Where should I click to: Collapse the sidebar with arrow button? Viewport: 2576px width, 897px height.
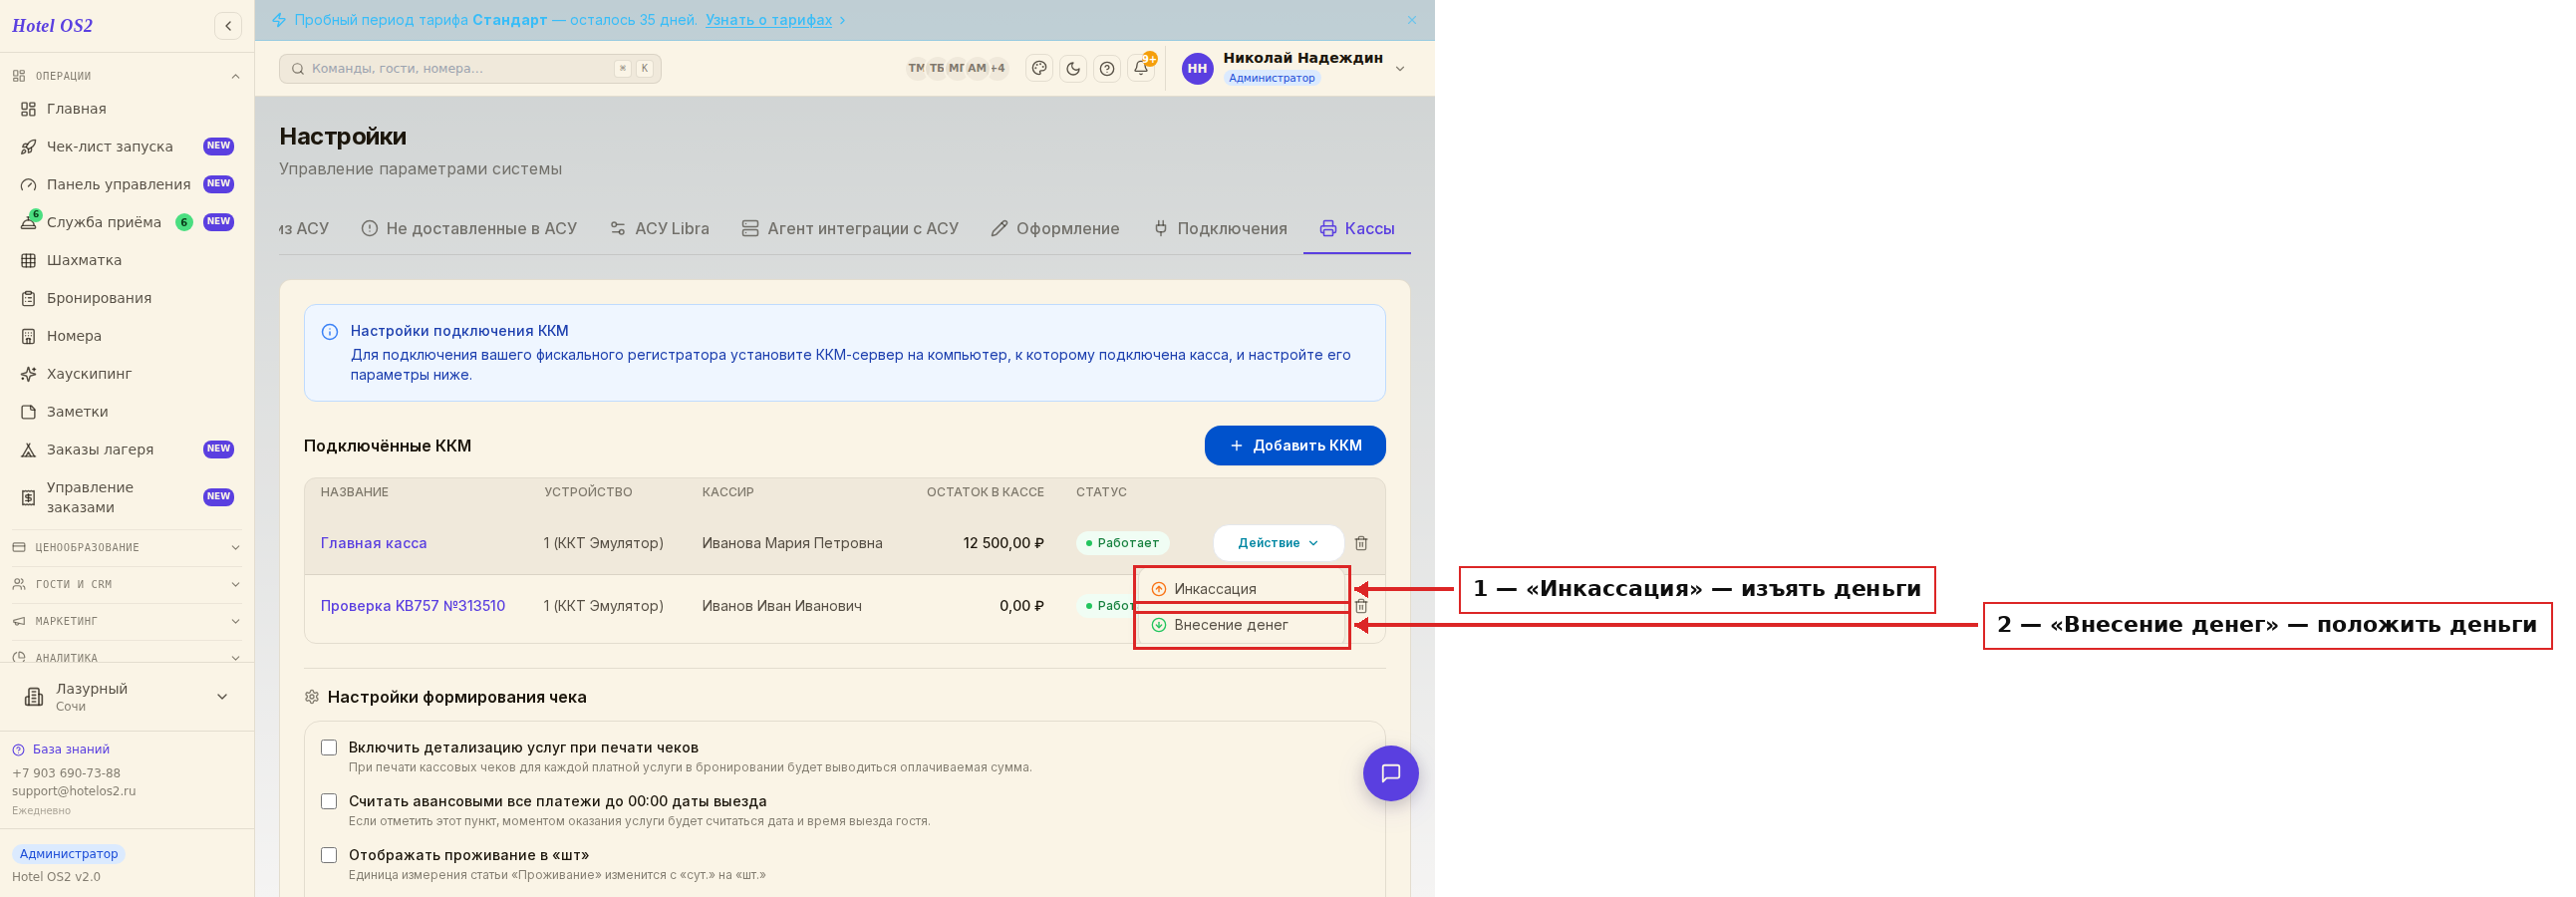click(x=228, y=26)
